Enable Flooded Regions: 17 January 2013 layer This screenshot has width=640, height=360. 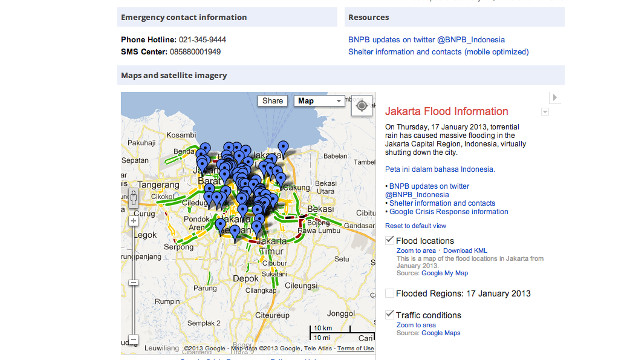point(390,293)
